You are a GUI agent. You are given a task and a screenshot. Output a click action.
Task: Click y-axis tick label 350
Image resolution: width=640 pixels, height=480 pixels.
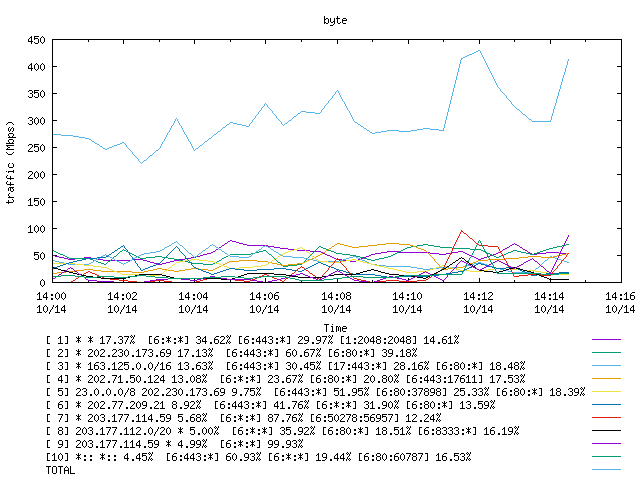(x=36, y=94)
